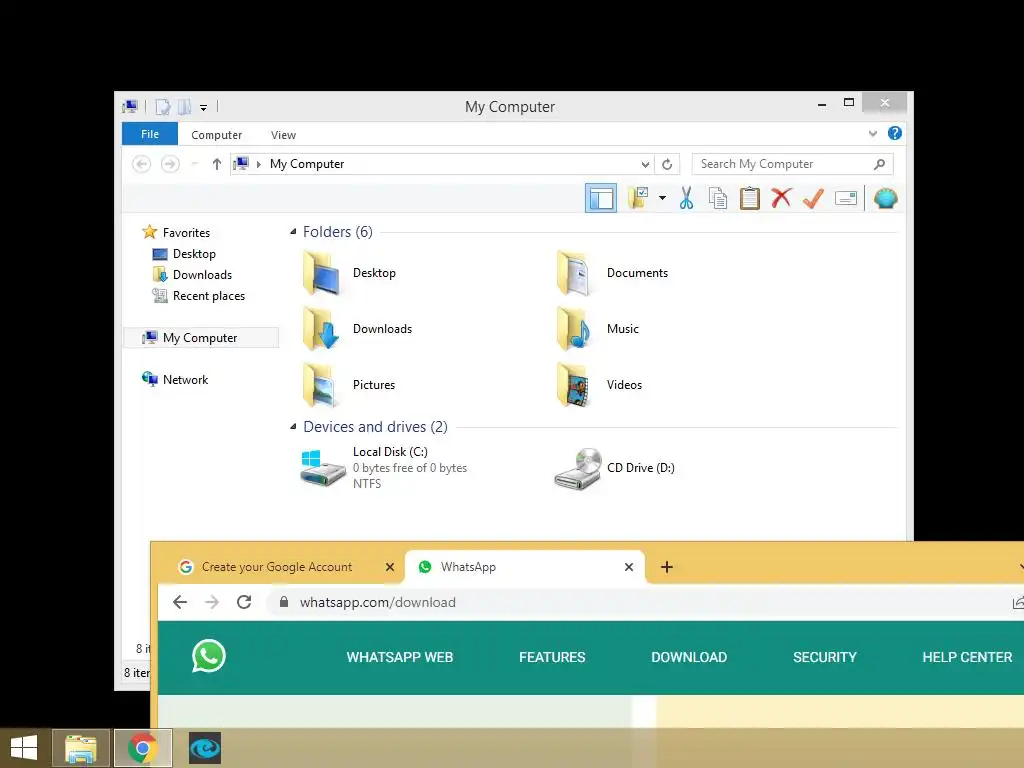Click the preview pane layout icon in toolbar
Screen dimensions: 1024x768
click(x=600, y=198)
